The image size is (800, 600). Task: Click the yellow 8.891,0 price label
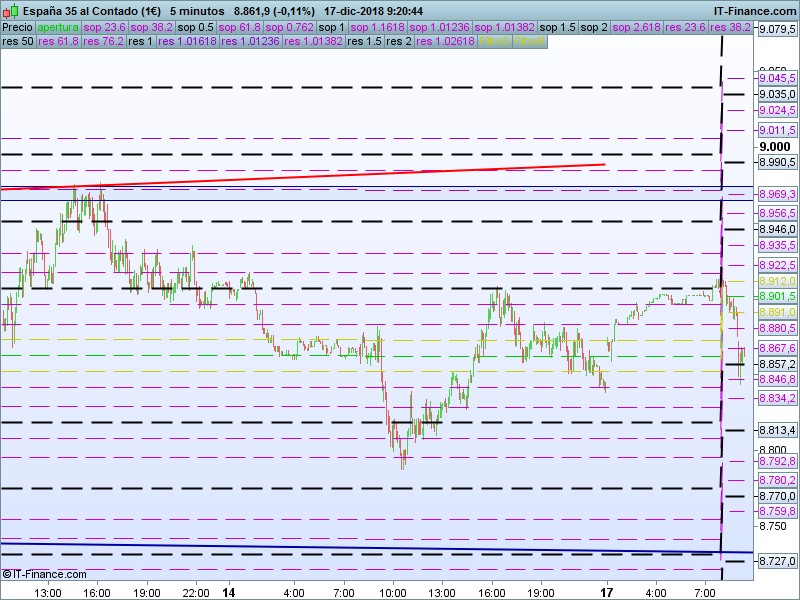point(777,312)
